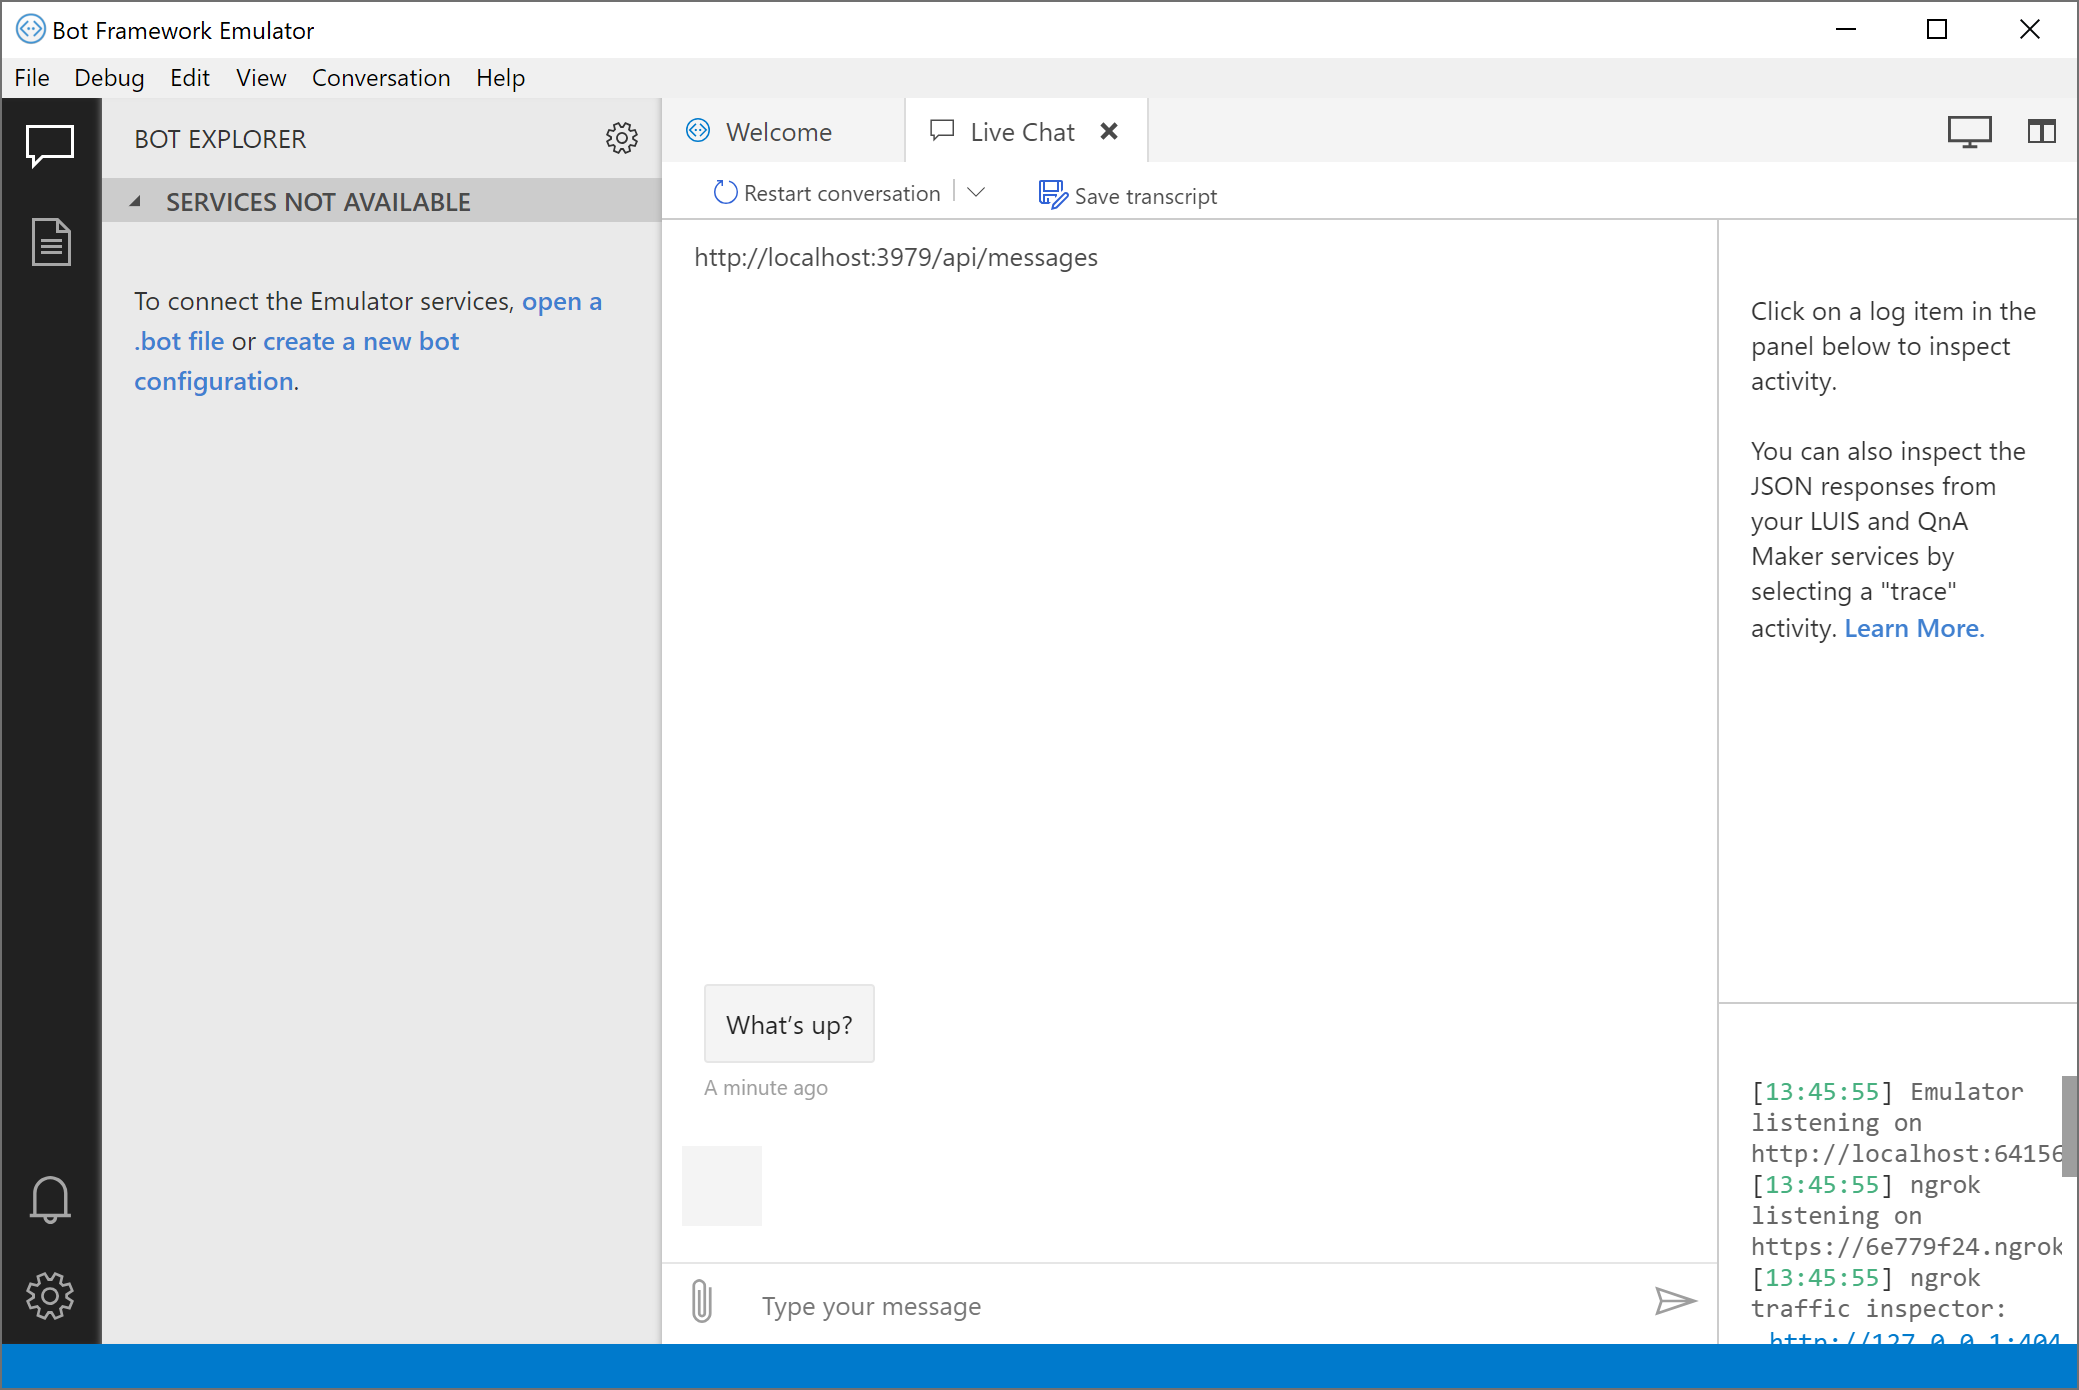Open notifications via the bell icon
The height and width of the screenshot is (1390, 2079).
50,1199
